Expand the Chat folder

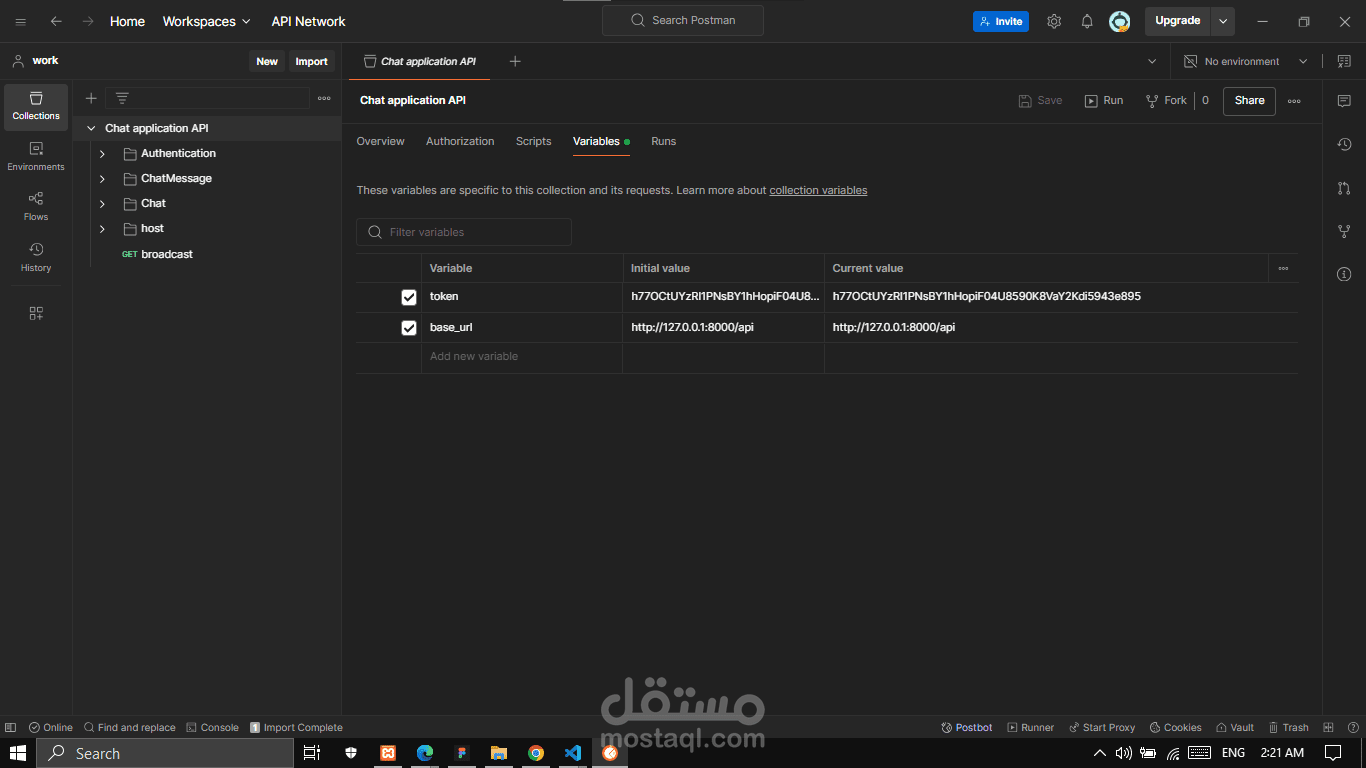point(102,204)
